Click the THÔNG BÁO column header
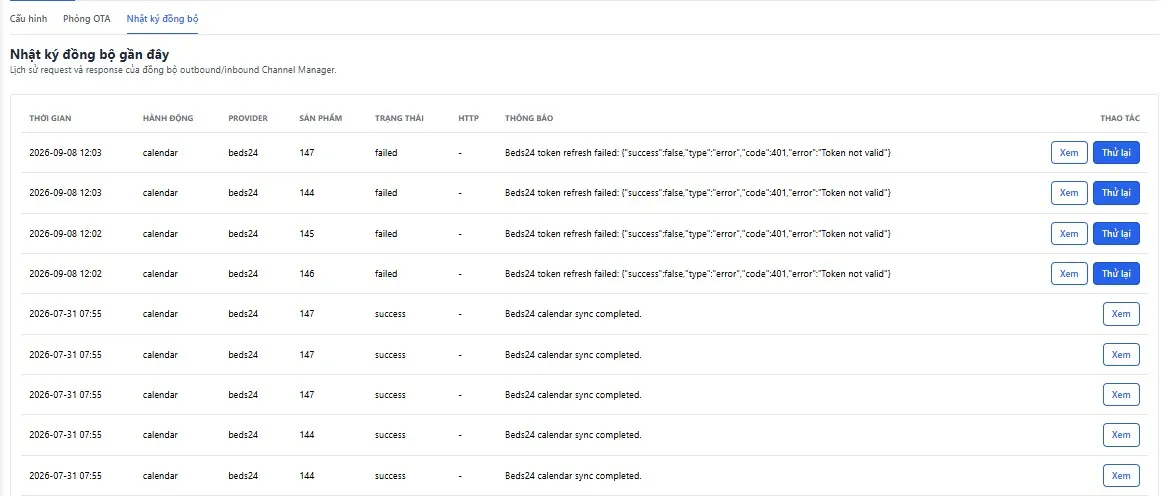1170x496 pixels. click(x=529, y=119)
